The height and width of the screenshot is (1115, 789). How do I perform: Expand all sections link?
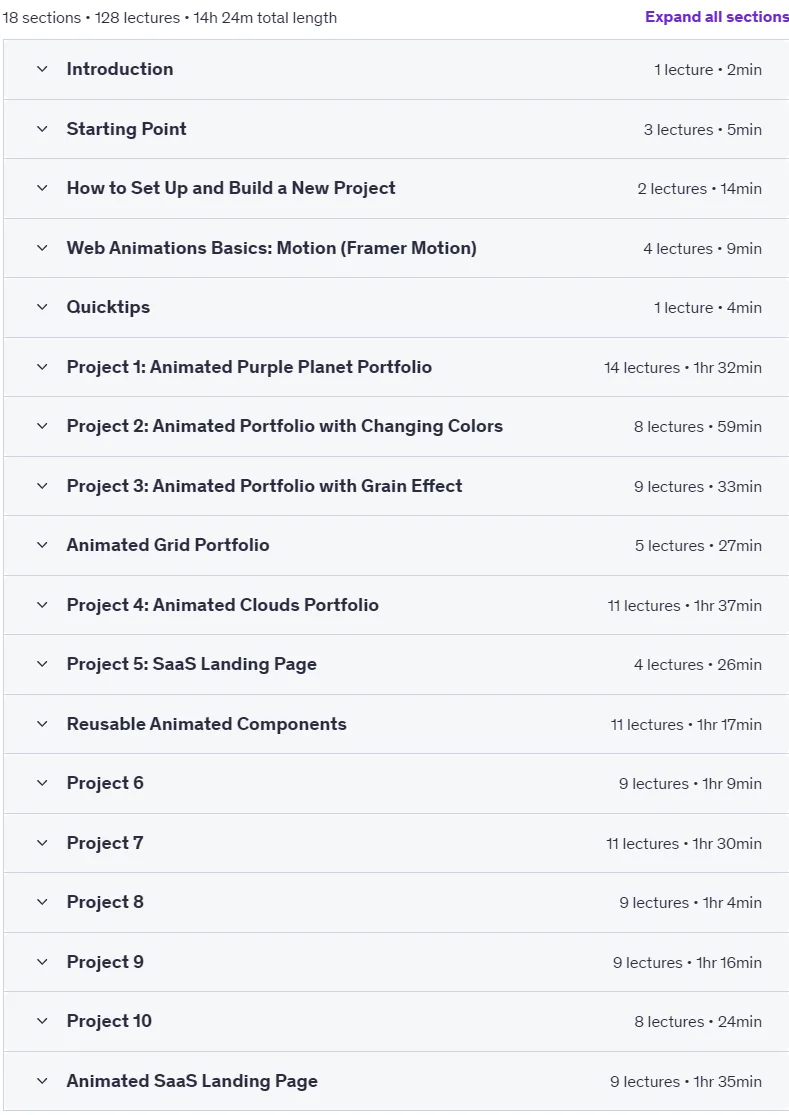716,17
